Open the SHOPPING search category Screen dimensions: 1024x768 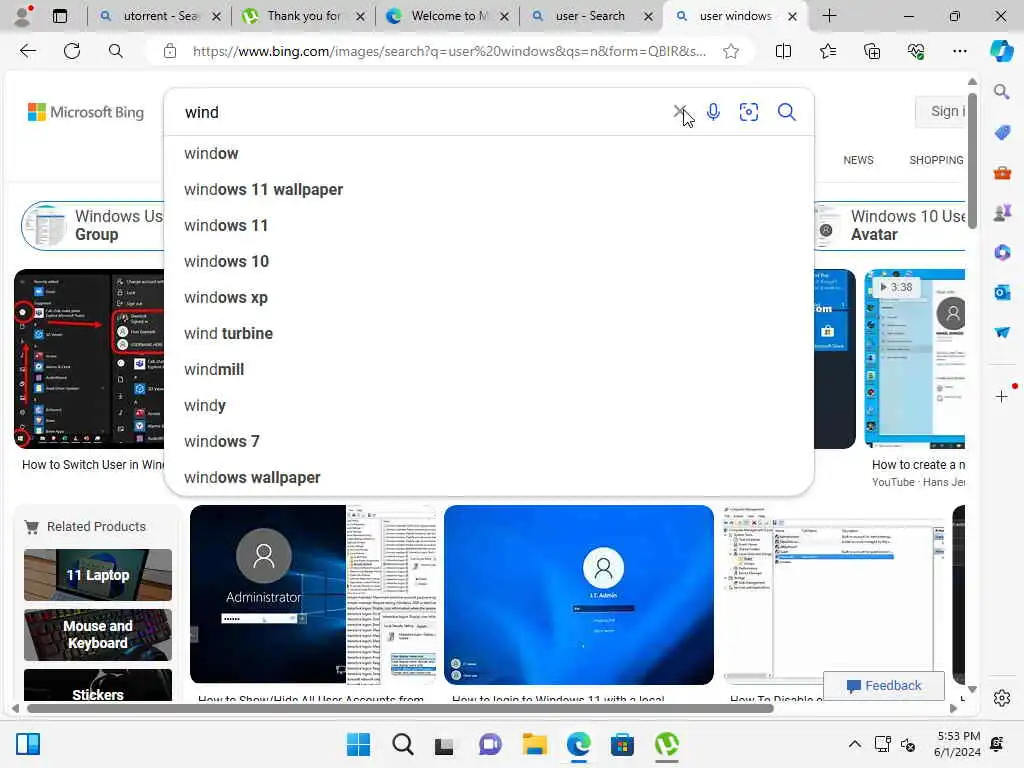[936, 160]
